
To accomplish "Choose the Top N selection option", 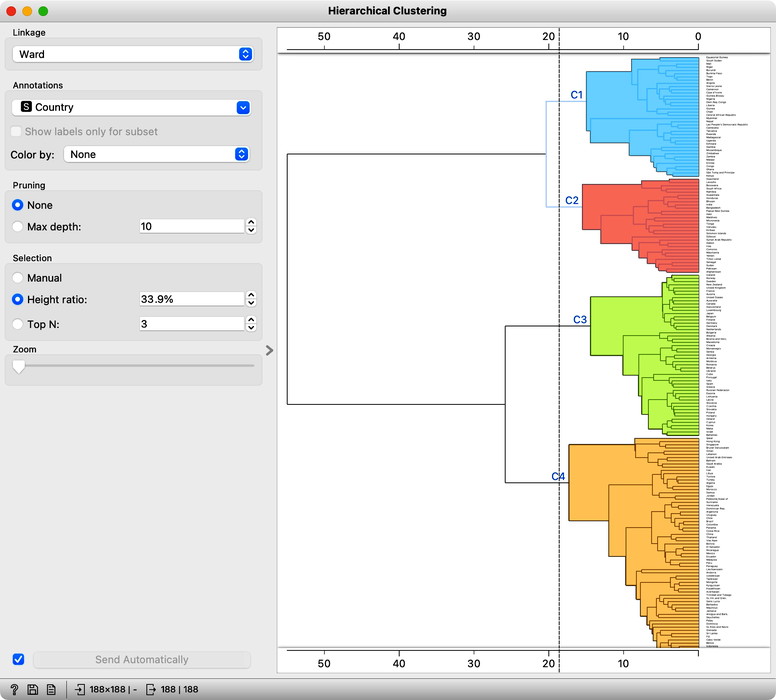I will coord(18,324).
